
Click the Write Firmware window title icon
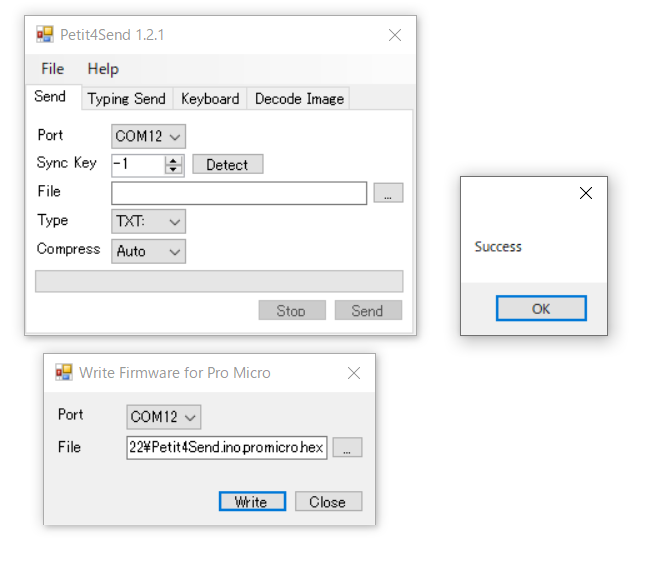pyautogui.click(x=64, y=372)
